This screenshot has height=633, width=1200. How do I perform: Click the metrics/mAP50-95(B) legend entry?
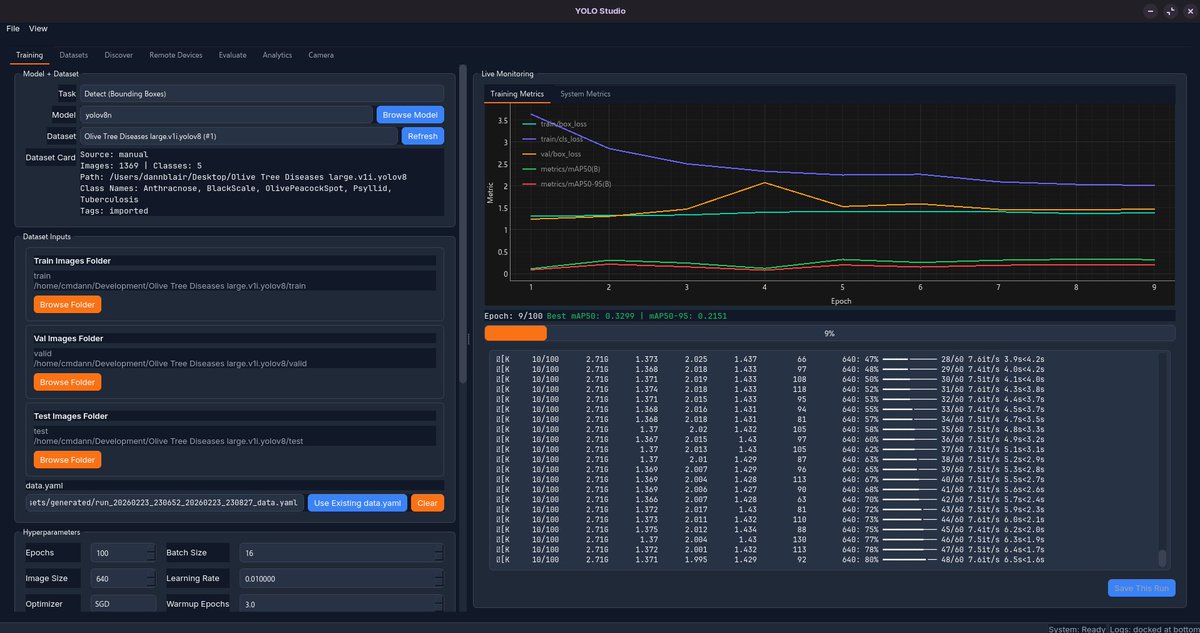[569, 186]
